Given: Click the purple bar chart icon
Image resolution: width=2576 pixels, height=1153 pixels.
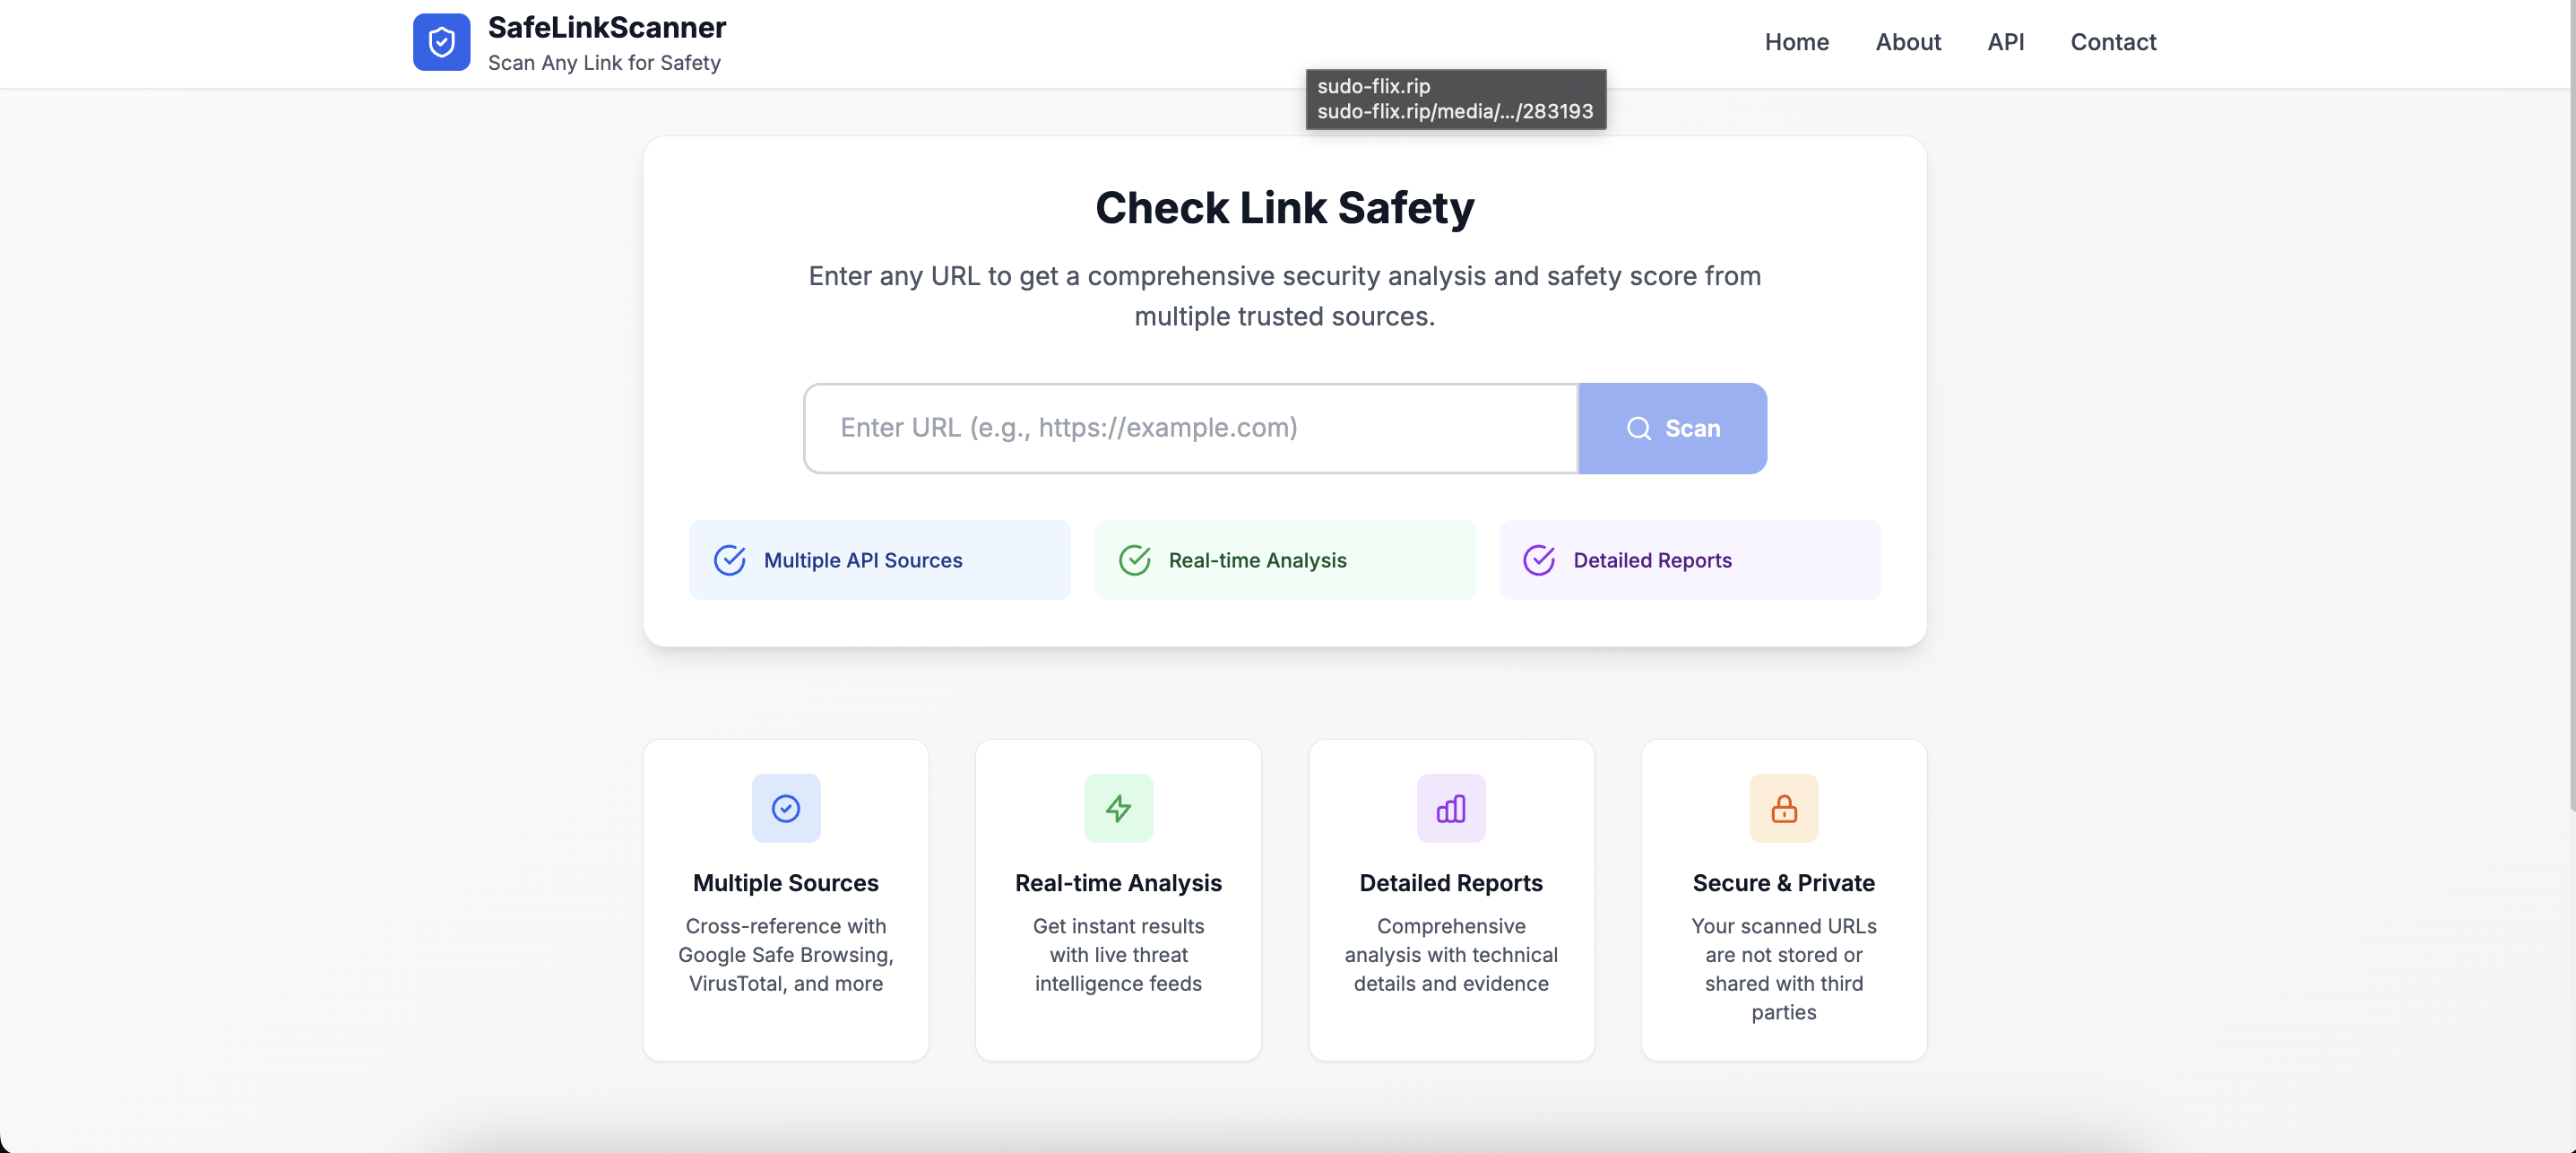Looking at the screenshot, I should pyautogui.click(x=1450, y=808).
